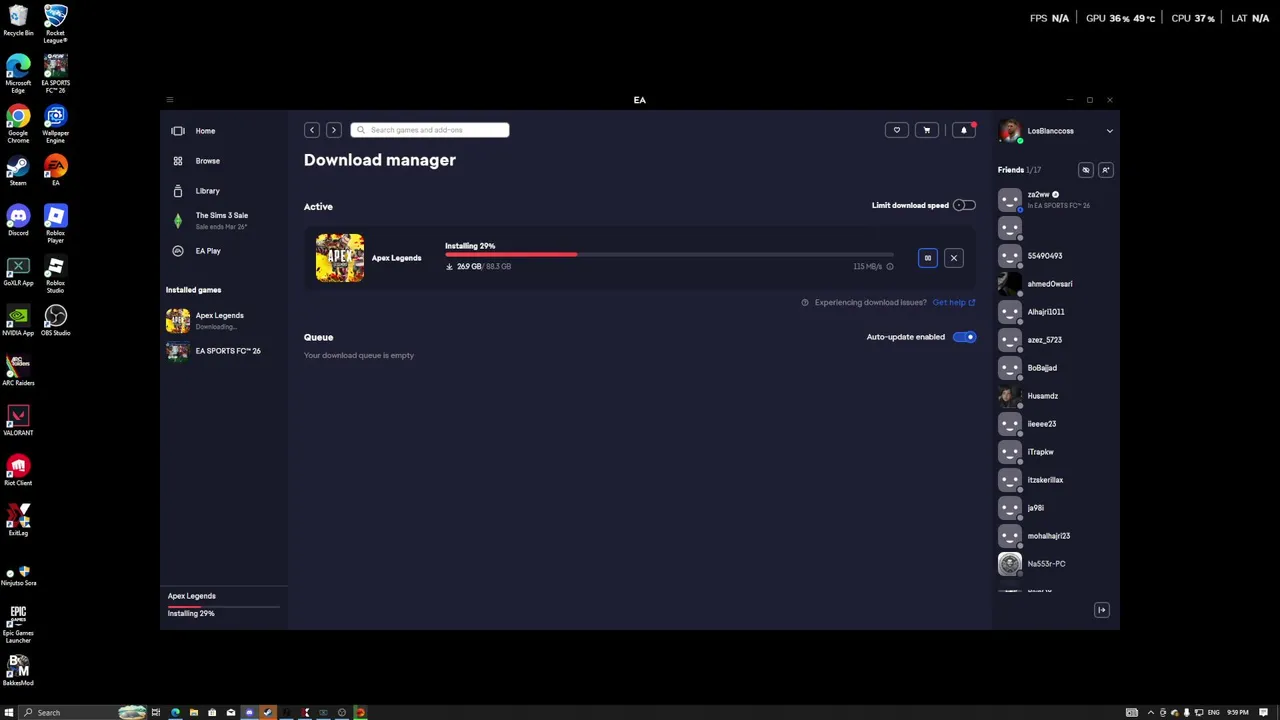Open the EA app hamburger menu
Image resolution: width=1280 pixels, height=720 pixels.
(169, 100)
